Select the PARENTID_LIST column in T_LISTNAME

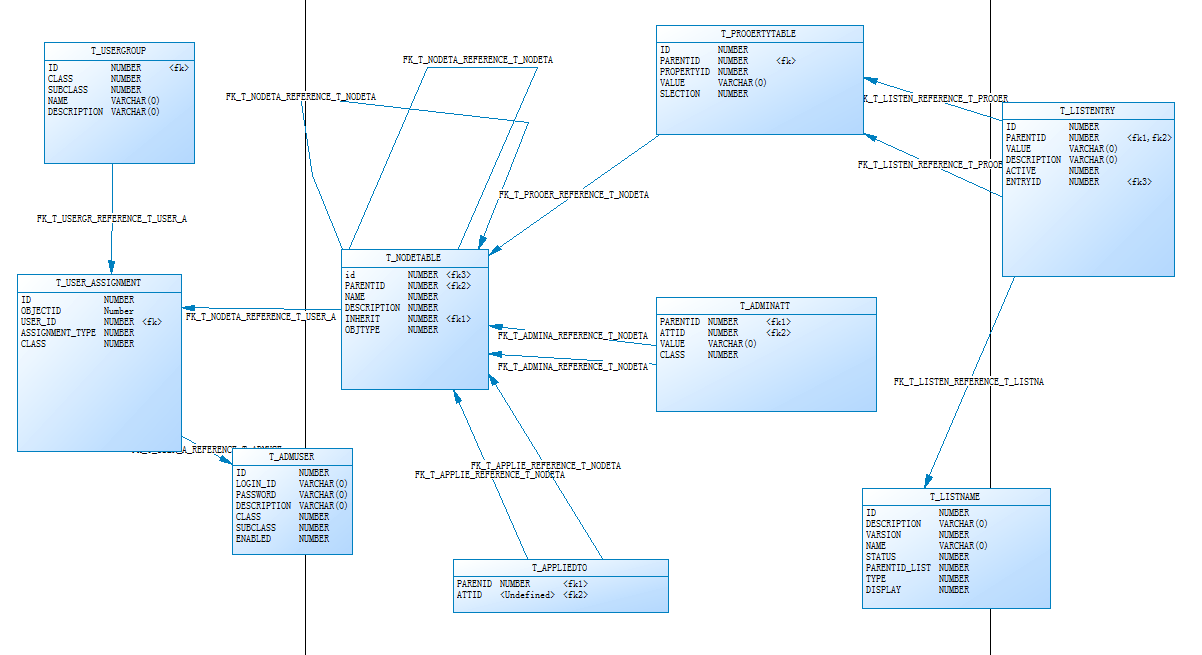(x=898, y=568)
